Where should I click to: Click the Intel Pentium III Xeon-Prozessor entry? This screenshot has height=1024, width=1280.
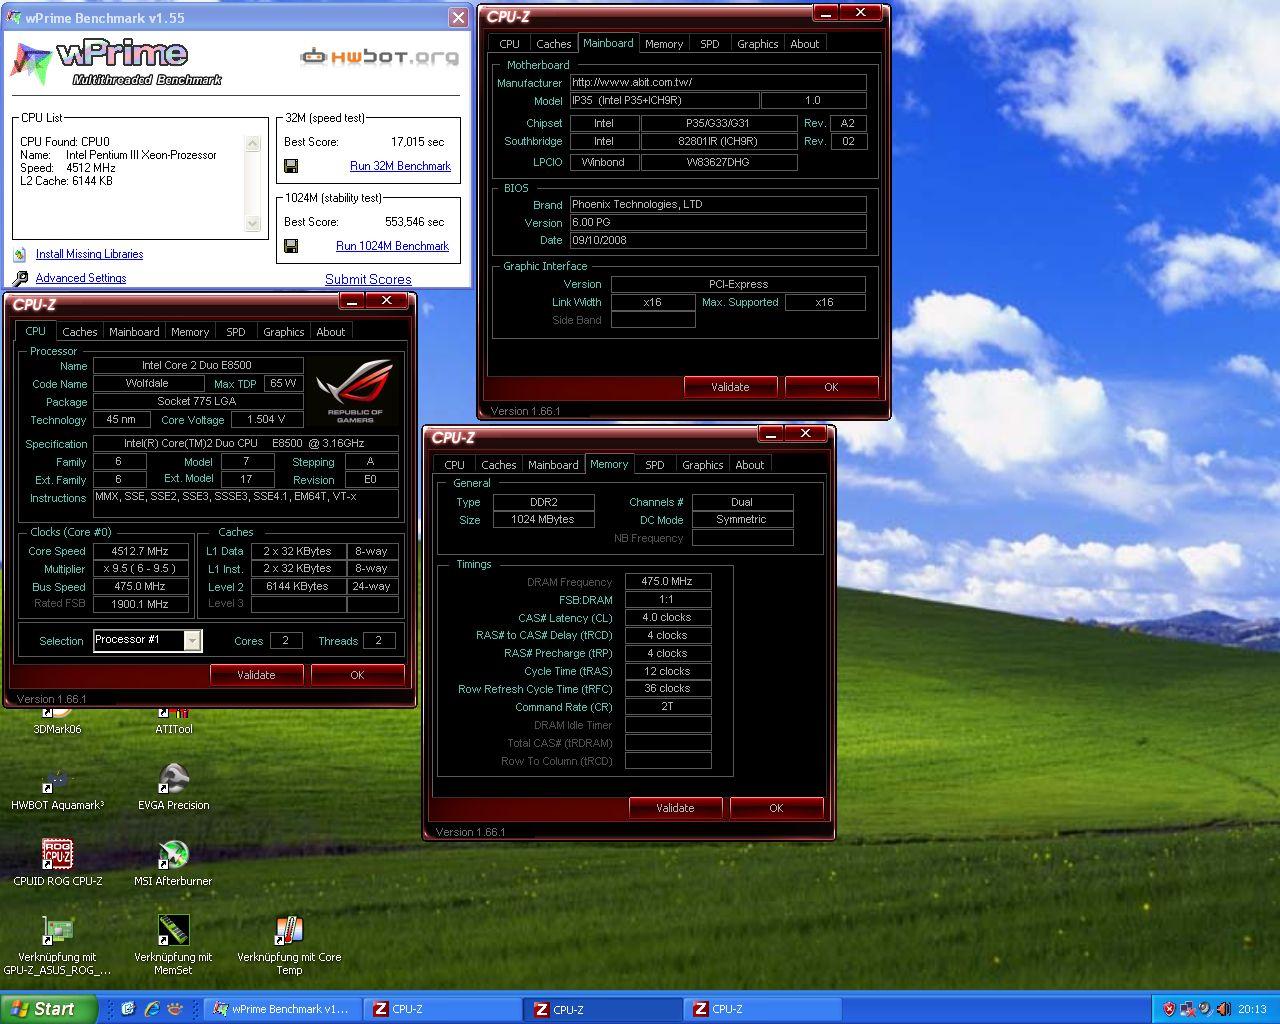pyautogui.click(x=141, y=155)
